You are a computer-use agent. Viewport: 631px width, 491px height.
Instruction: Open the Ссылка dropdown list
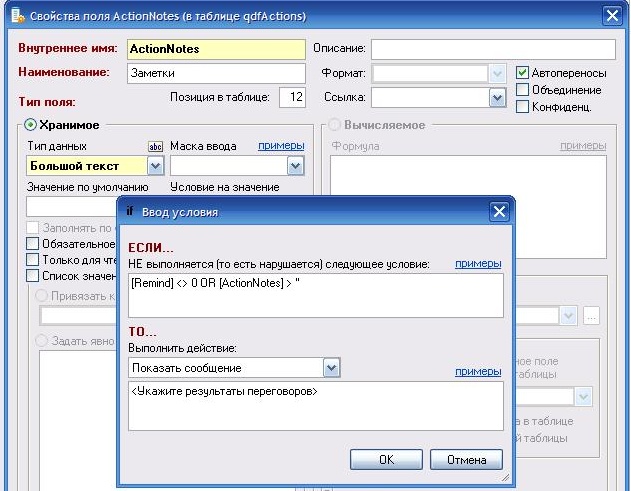(x=496, y=98)
